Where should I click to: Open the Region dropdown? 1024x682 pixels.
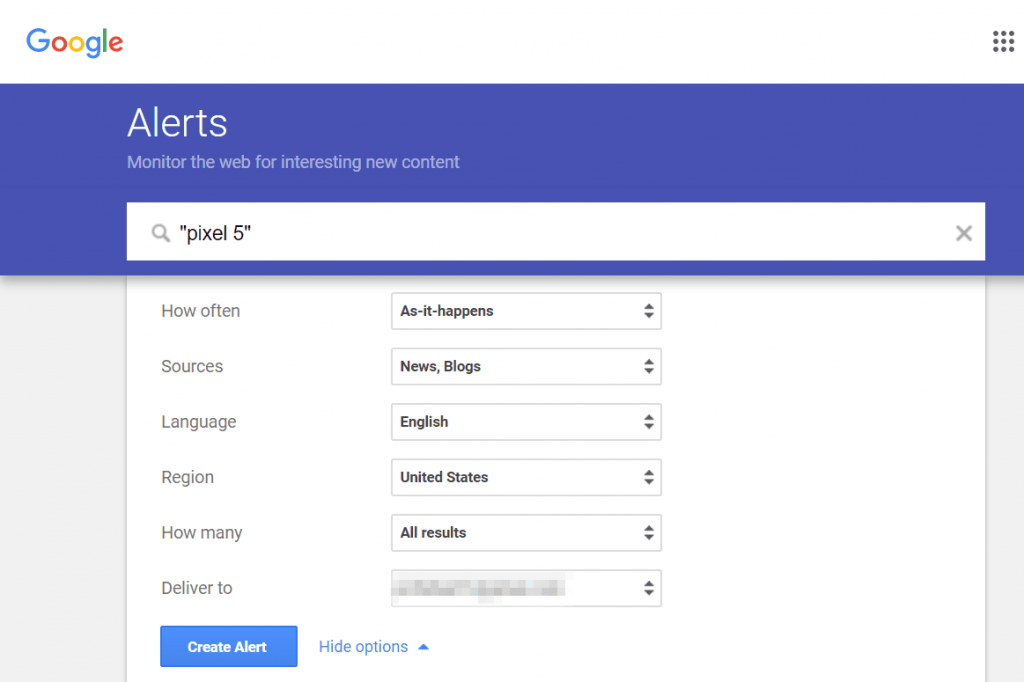click(x=526, y=478)
